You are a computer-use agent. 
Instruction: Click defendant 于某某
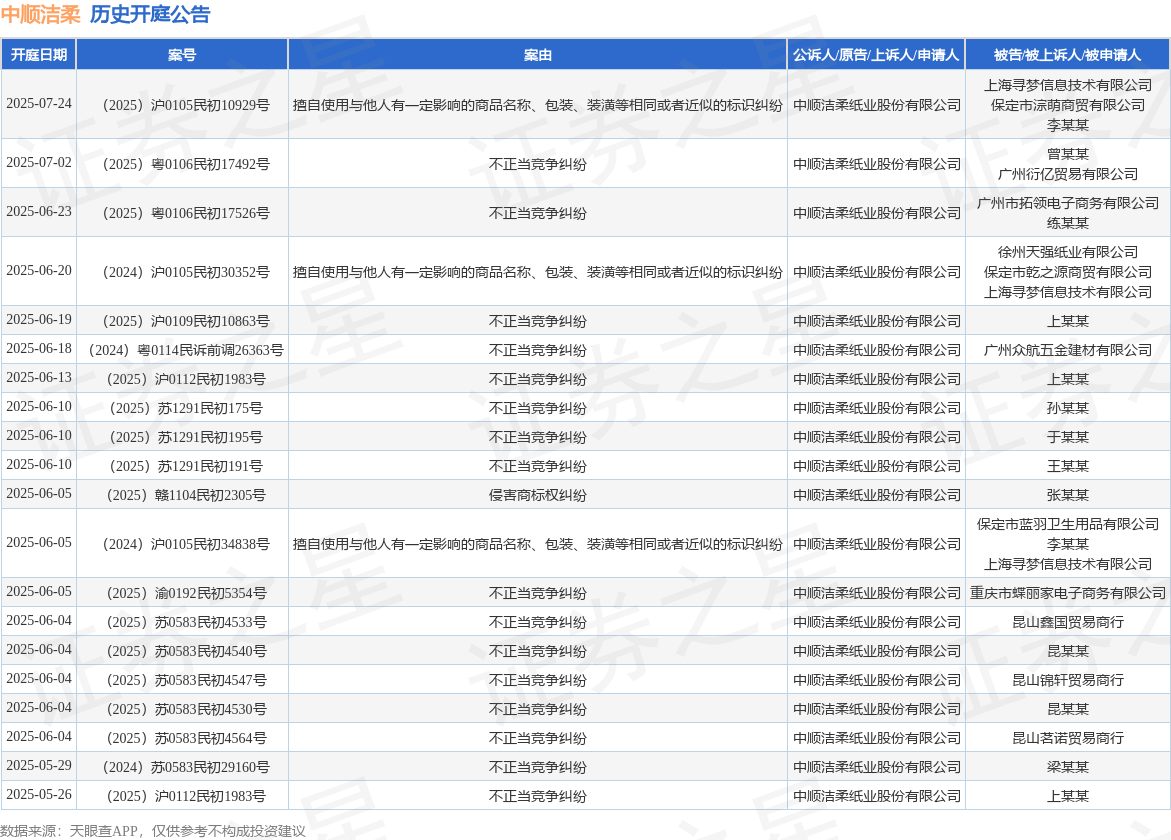[x=1067, y=438]
